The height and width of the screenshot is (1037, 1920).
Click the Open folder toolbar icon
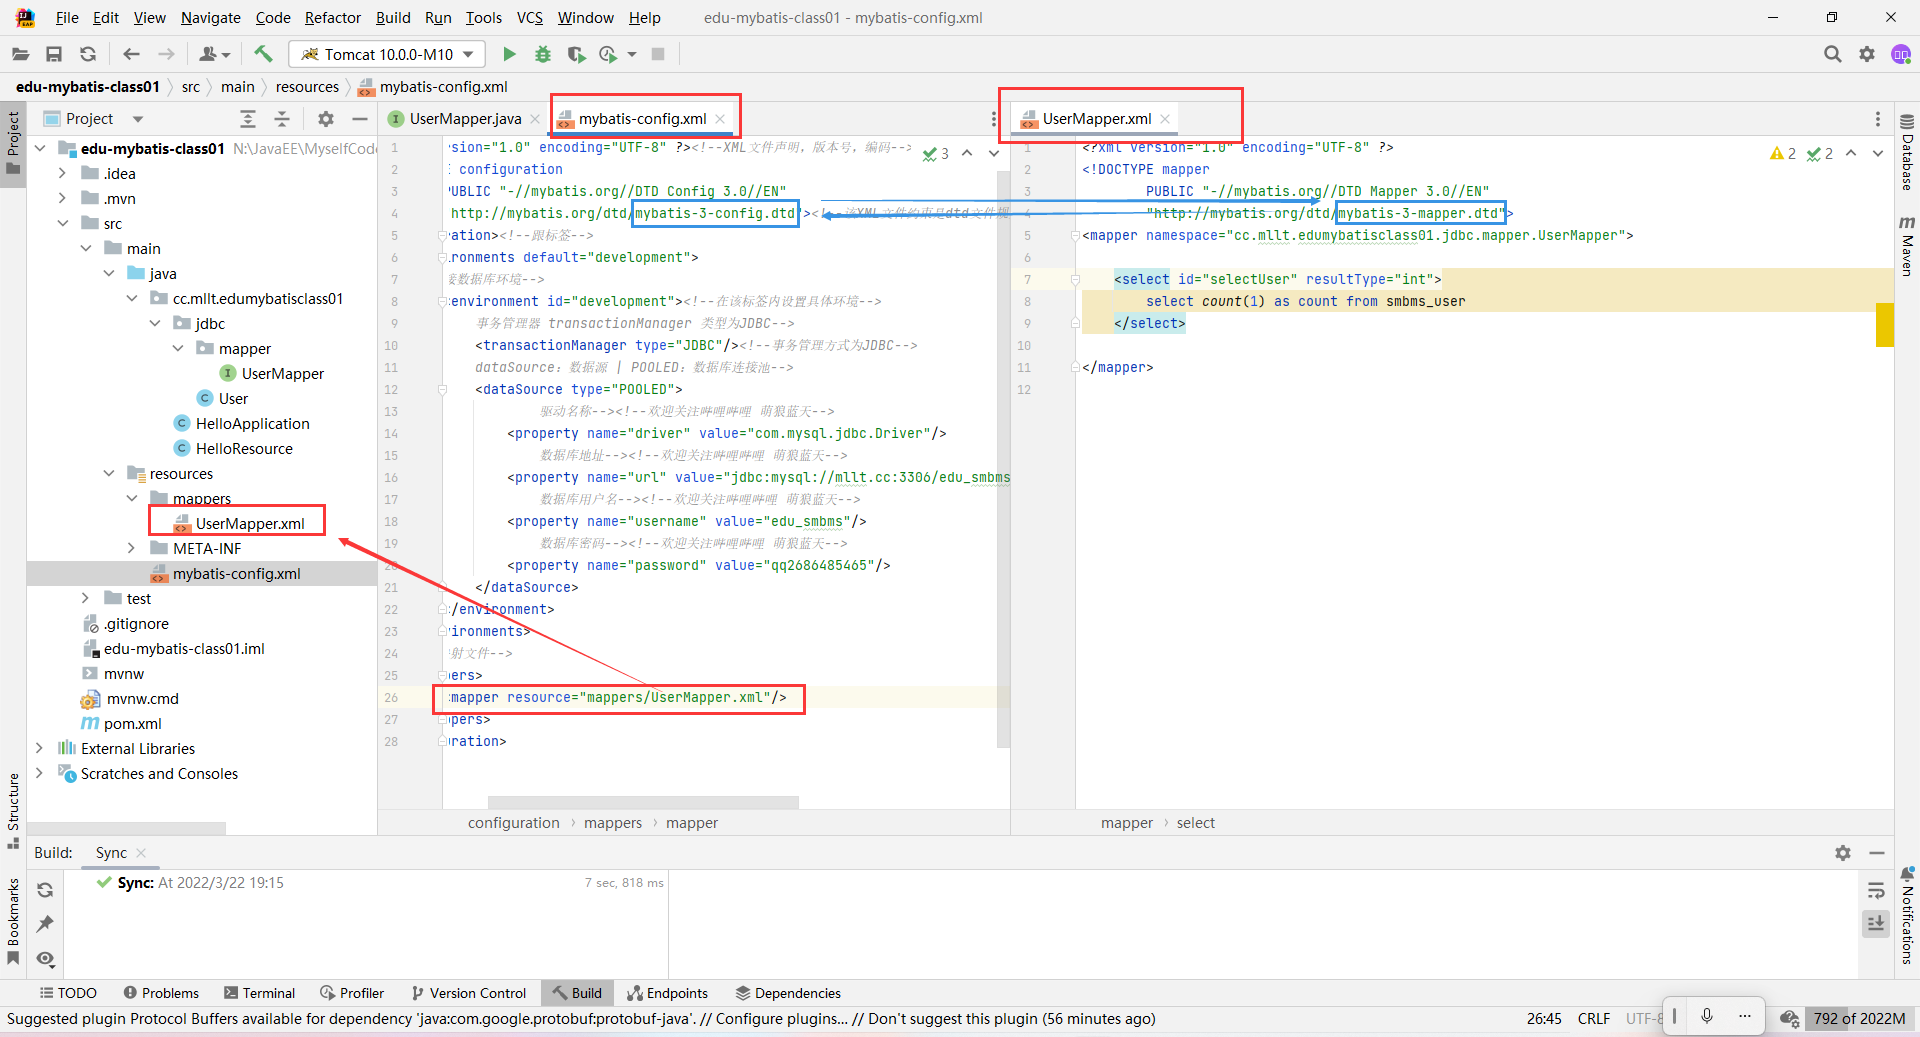point(20,54)
